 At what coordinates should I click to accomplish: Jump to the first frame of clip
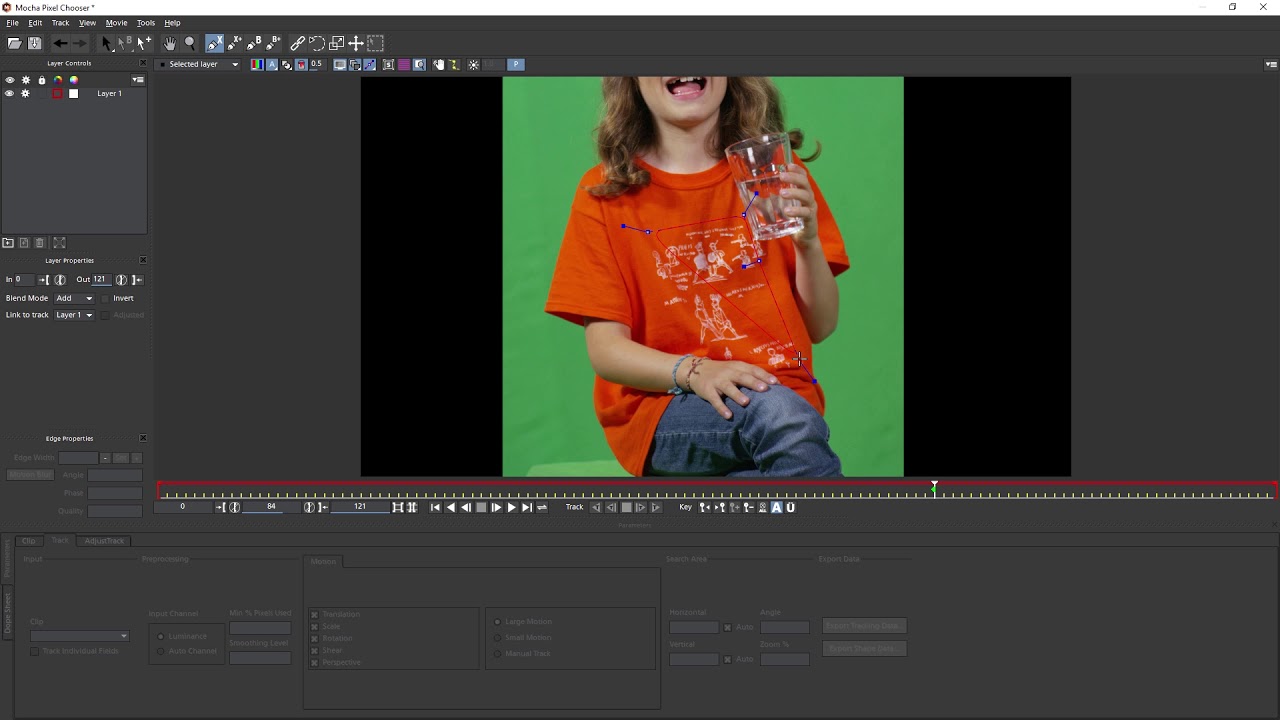coord(435,507)
